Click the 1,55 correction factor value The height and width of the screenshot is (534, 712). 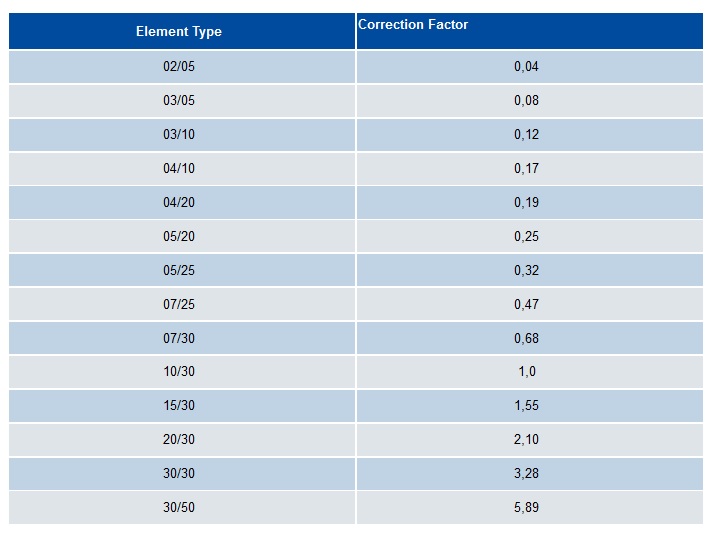[526, 405]
